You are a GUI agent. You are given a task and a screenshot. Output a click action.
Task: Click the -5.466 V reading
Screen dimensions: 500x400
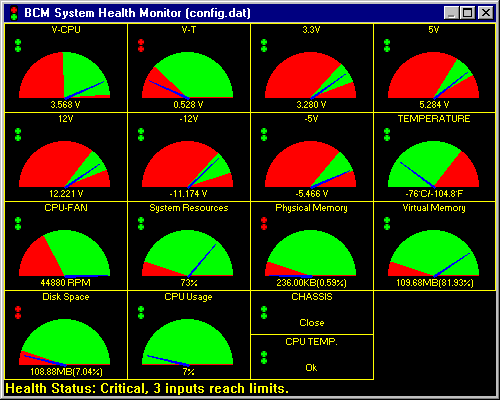tap(312, 194)
